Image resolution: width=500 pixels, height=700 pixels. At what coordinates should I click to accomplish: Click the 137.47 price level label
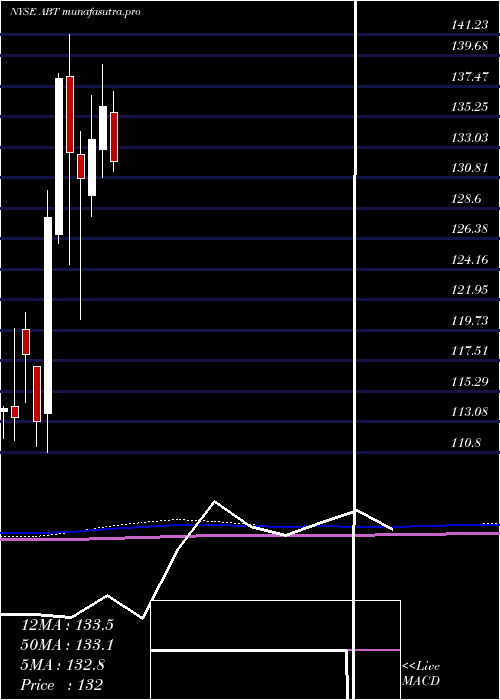470,77
